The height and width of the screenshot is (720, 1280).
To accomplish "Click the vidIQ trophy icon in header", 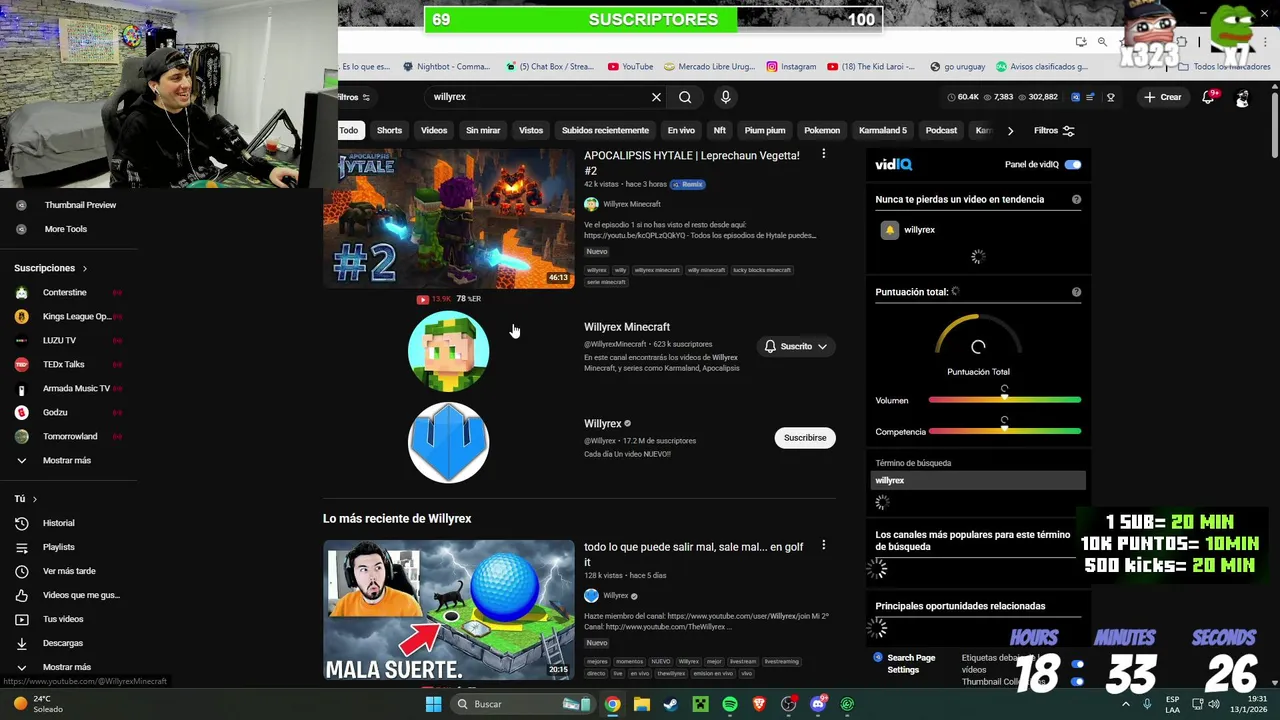I will tap(1110, 97).
